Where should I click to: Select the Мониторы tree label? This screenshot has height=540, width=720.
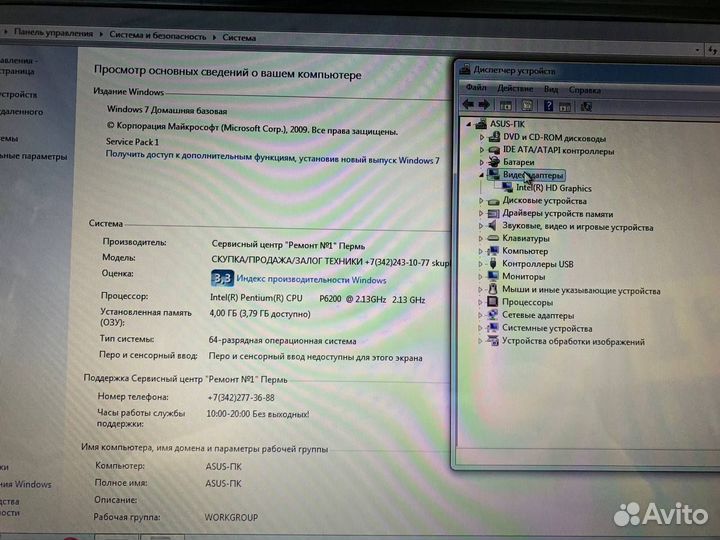tap(523, 276)
